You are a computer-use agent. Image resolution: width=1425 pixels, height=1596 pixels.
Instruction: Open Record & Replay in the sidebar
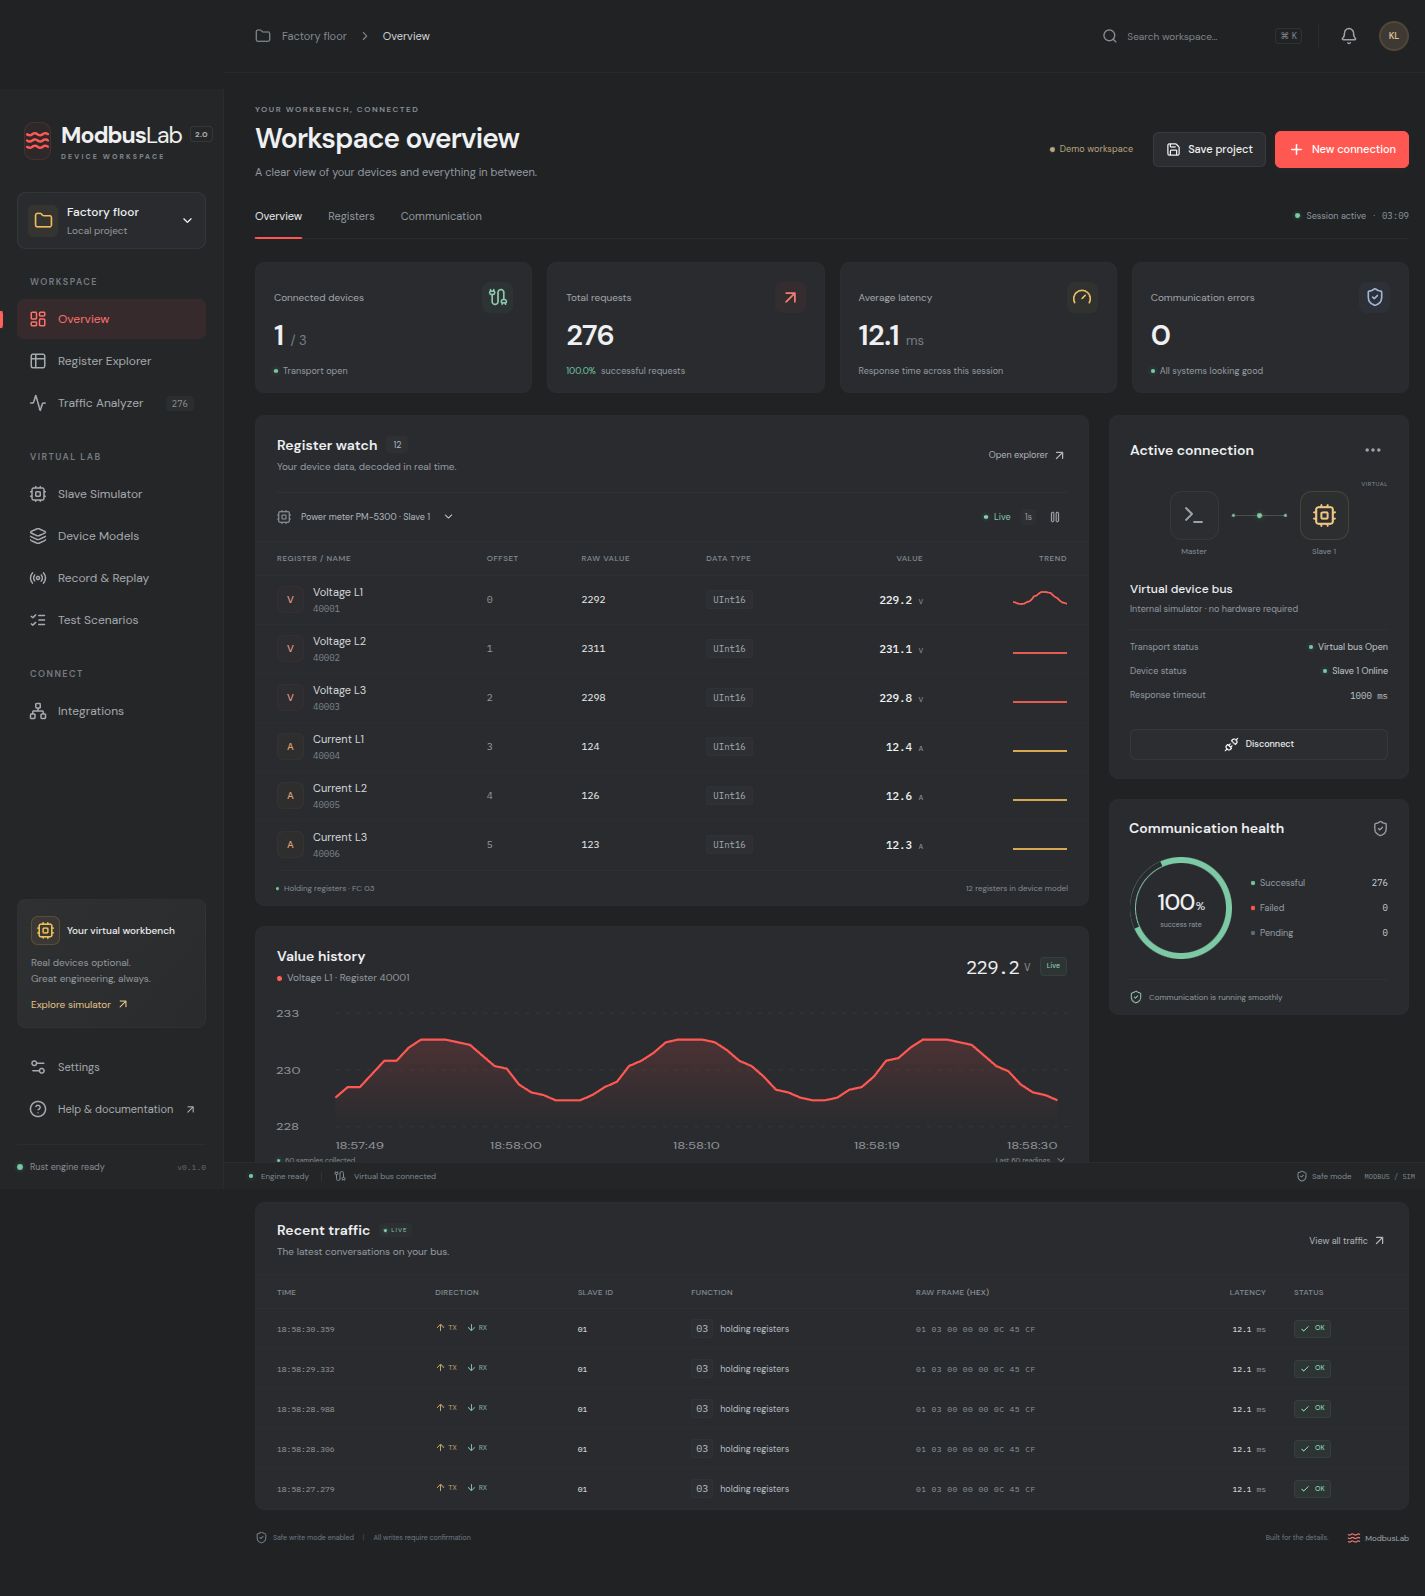[111, 578]
